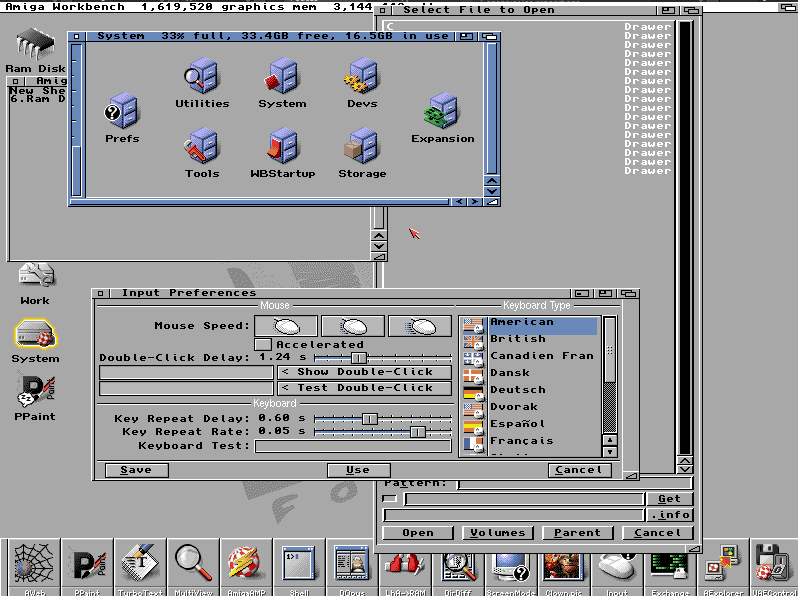The height and width of the screenshot is (596, 798).
Task: Select the slowest mouse speed button
Action: tap(286, 326)
